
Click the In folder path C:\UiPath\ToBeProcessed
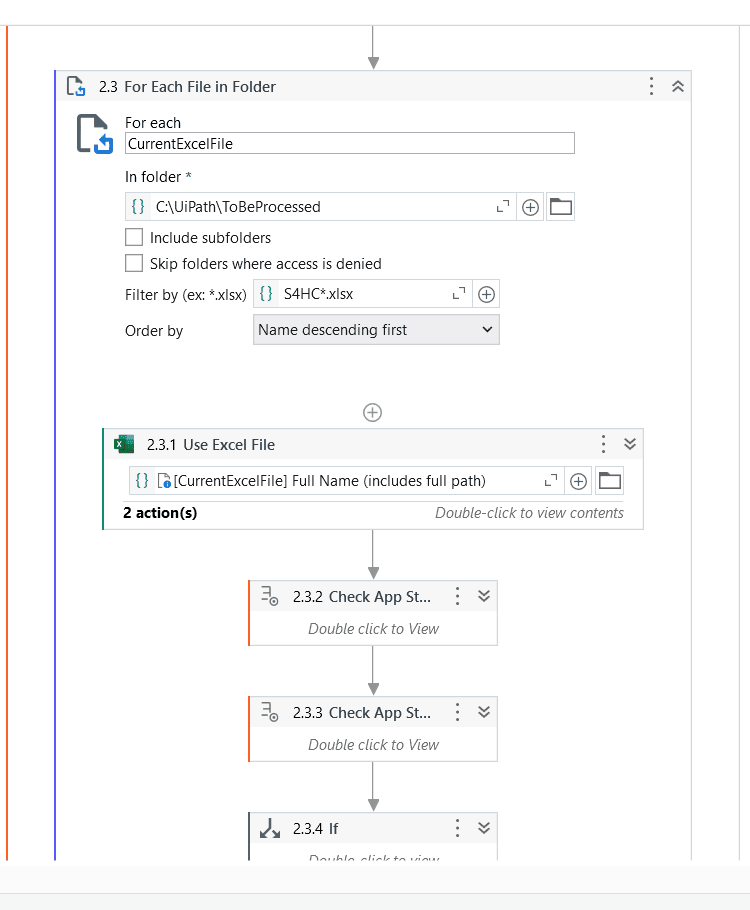coord(238,207)
